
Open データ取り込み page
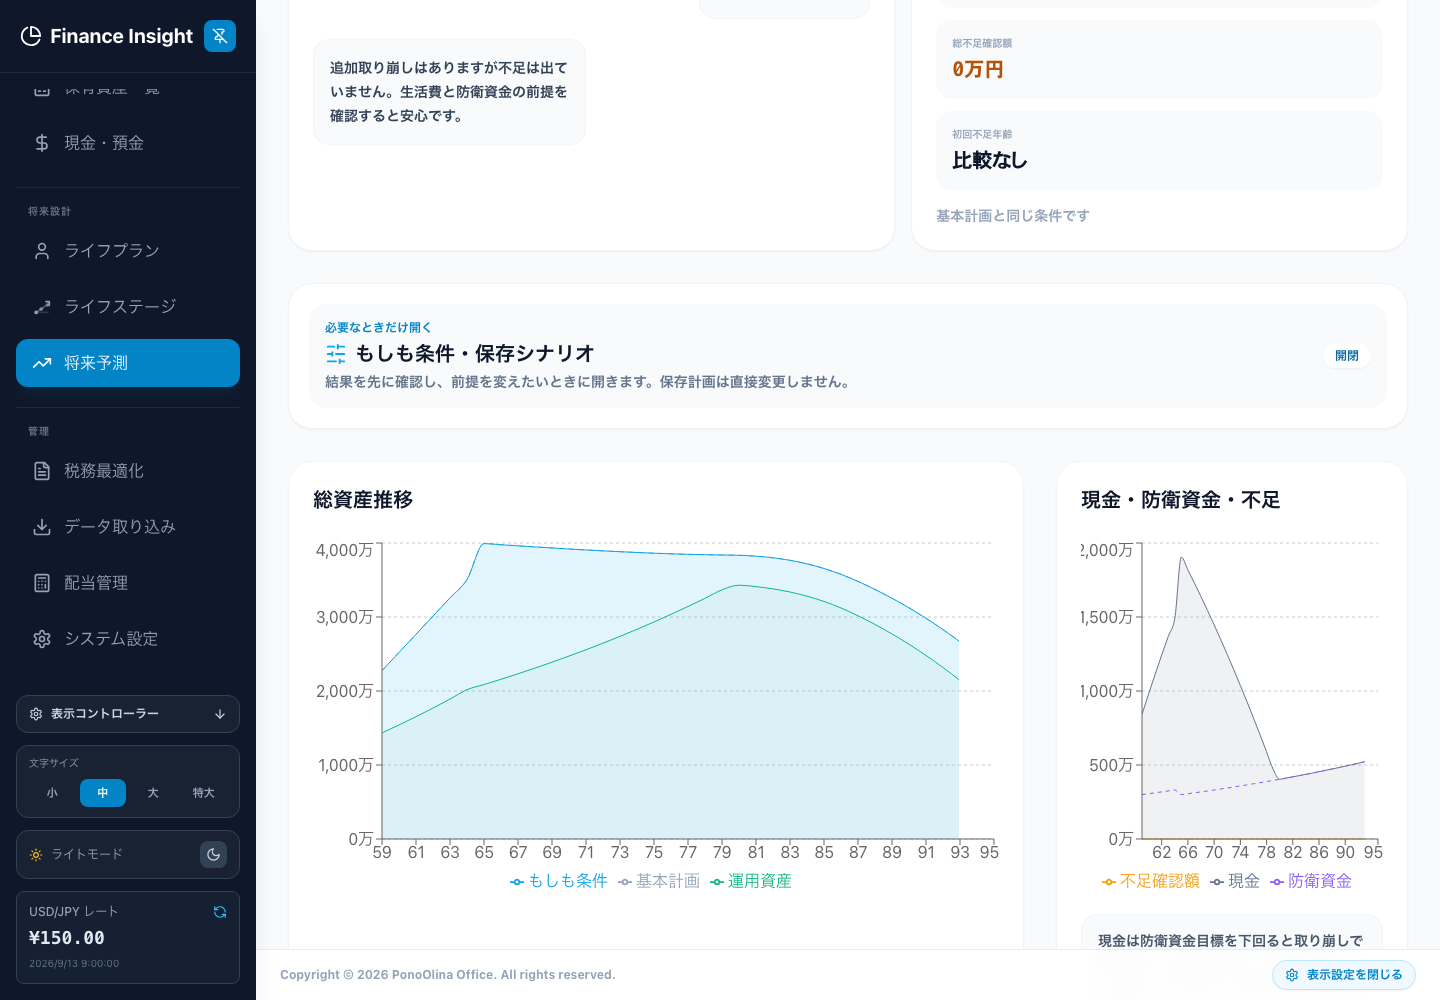click(128, 527)
